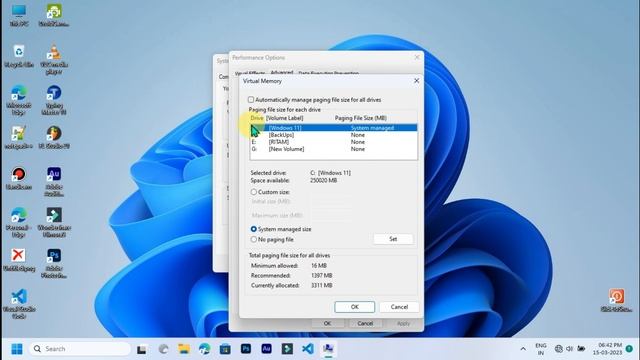Screen dimensions: 640x360
Task: Open the green Android app desktop shortcut
Action: click(54, 15)
